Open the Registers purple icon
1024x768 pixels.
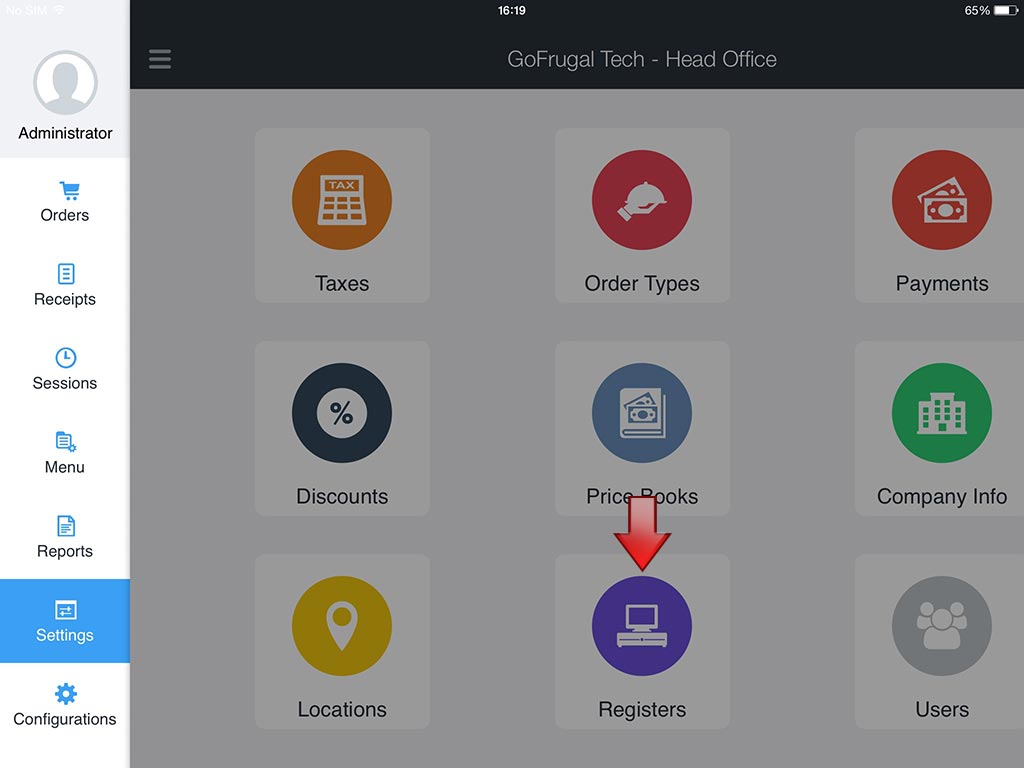(x=642, y=626)
